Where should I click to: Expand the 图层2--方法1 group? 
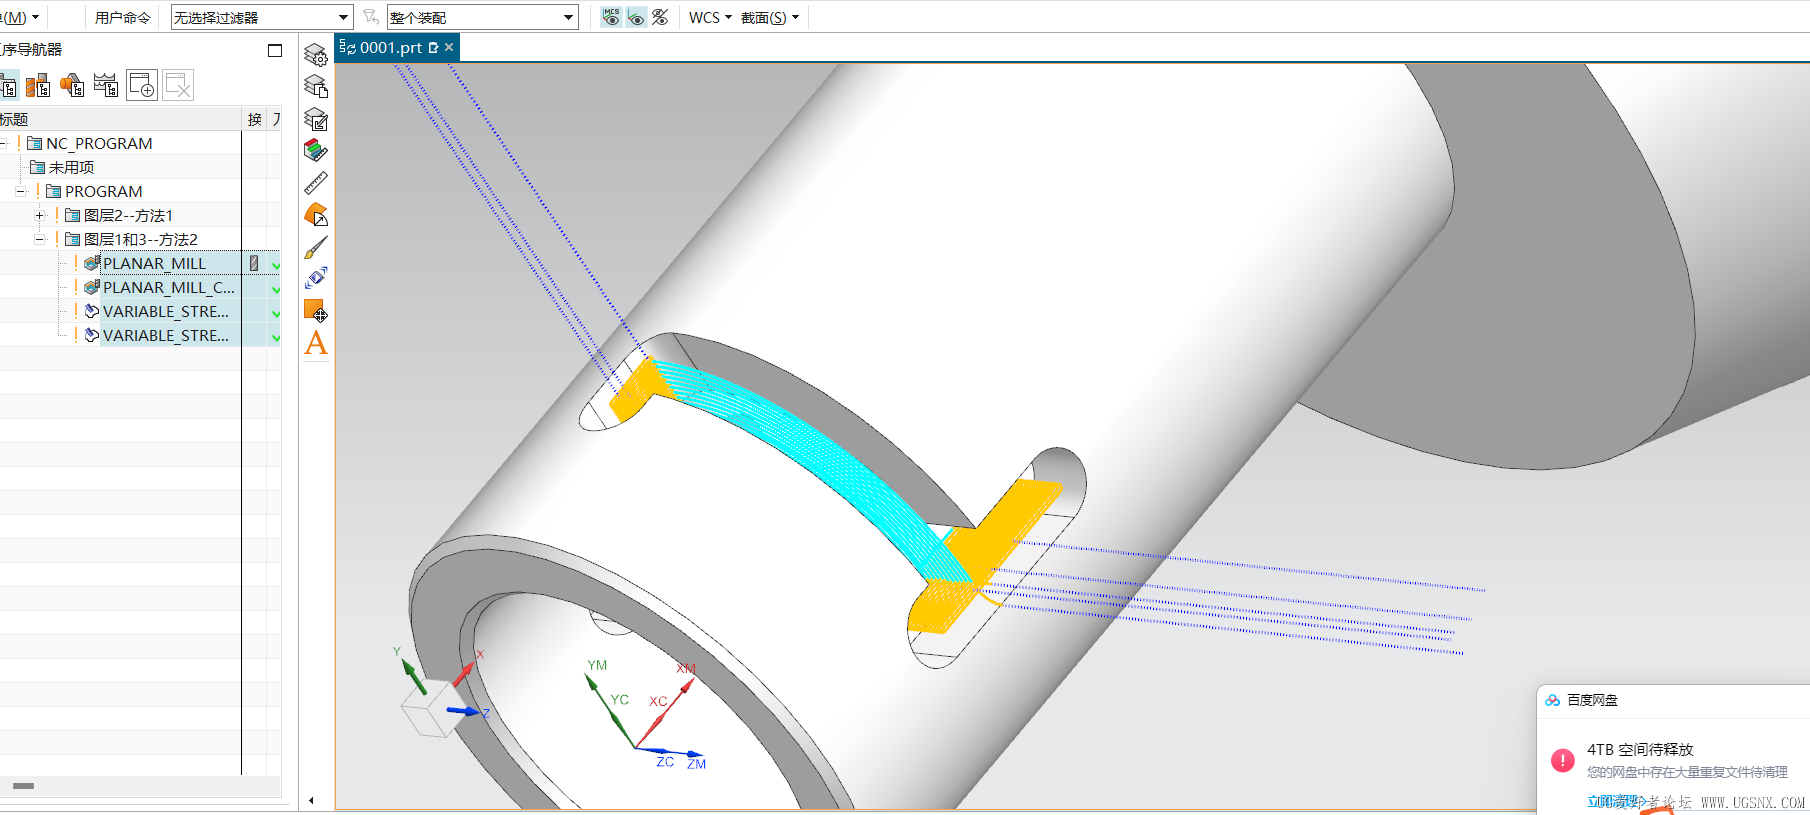click(x=39, y=215)
